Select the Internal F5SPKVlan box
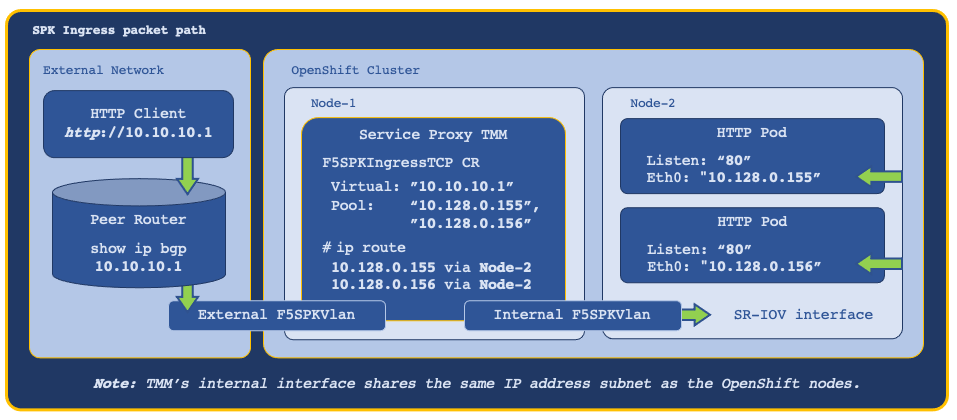 tap(572, 315)
